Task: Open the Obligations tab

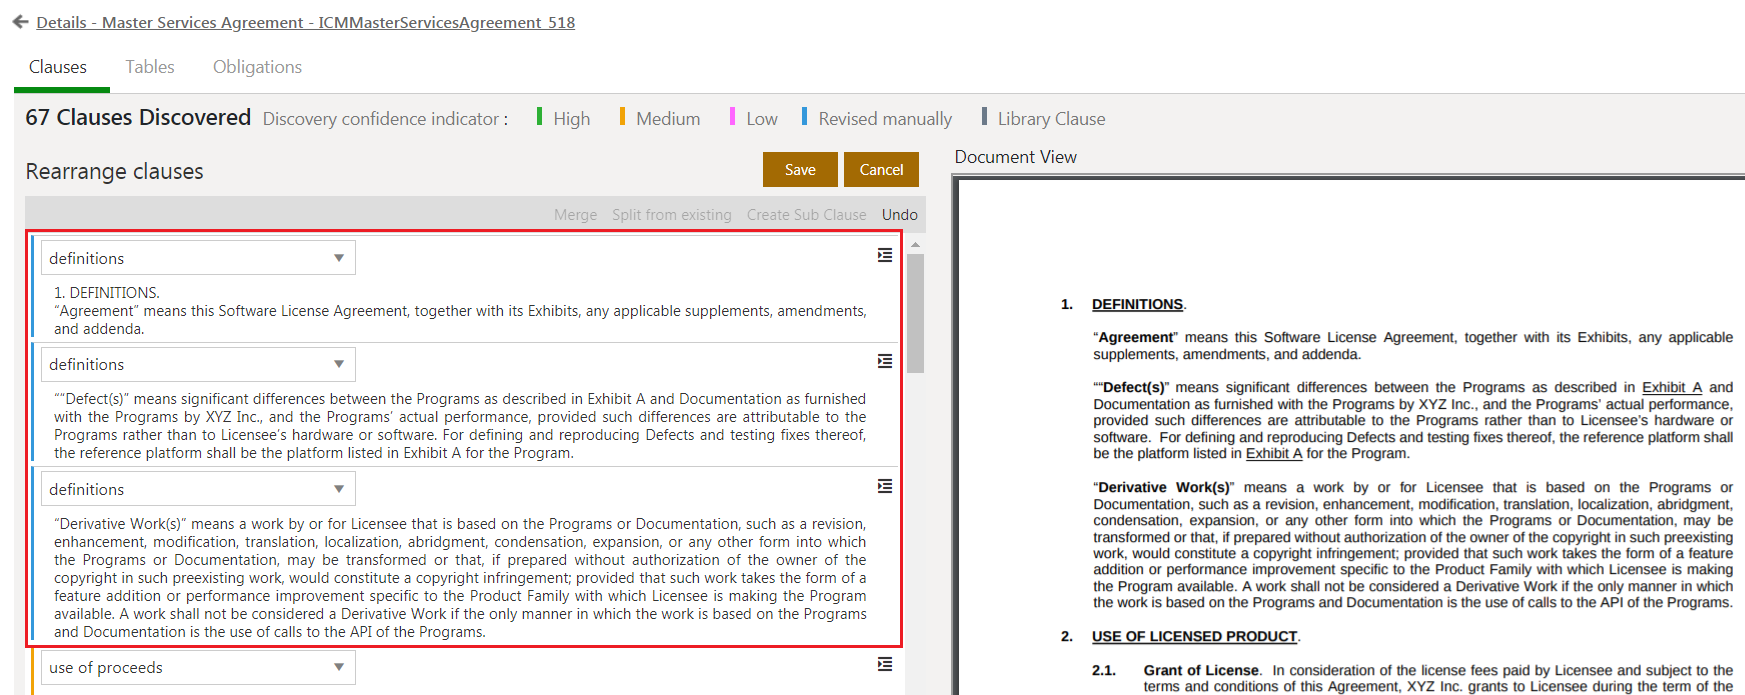Action: click(257, 67)
